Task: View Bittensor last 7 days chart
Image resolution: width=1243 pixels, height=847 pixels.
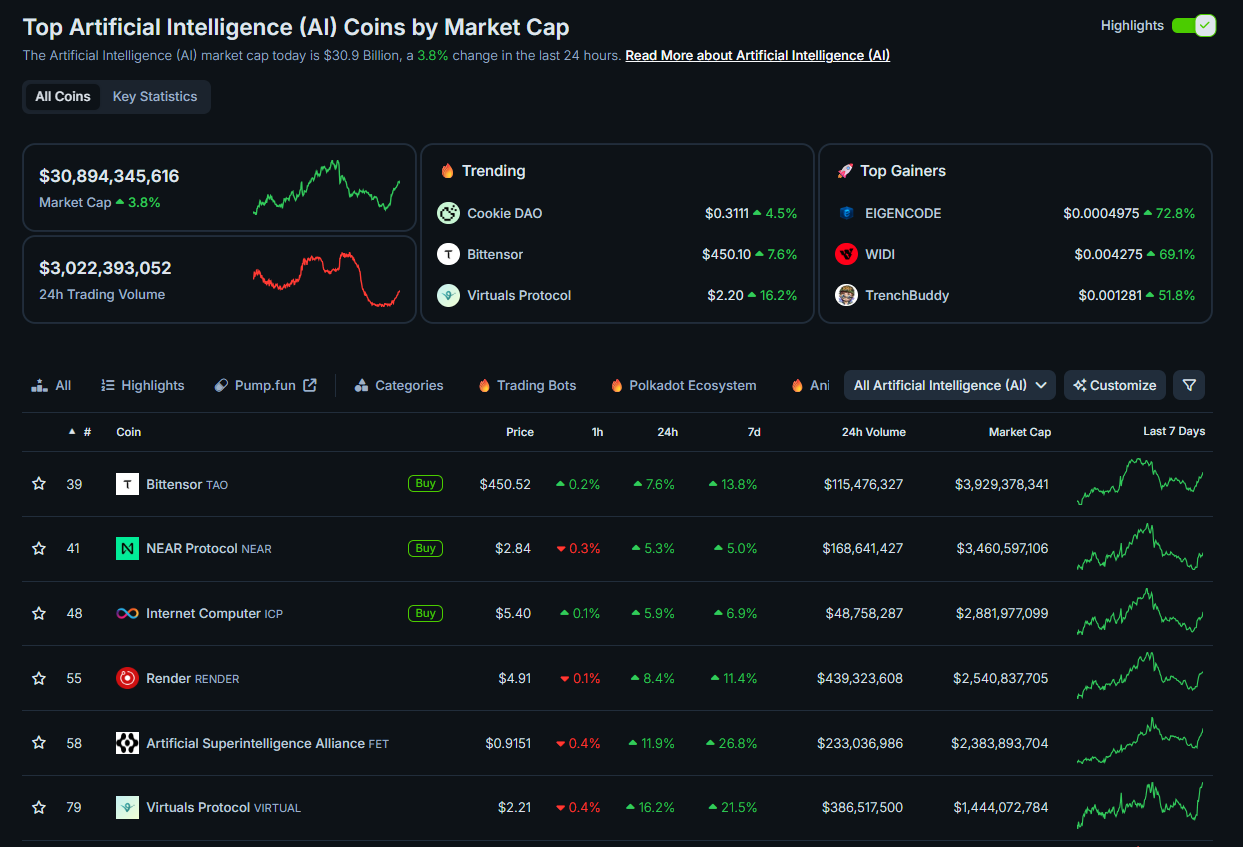Action: point(1140,482)
